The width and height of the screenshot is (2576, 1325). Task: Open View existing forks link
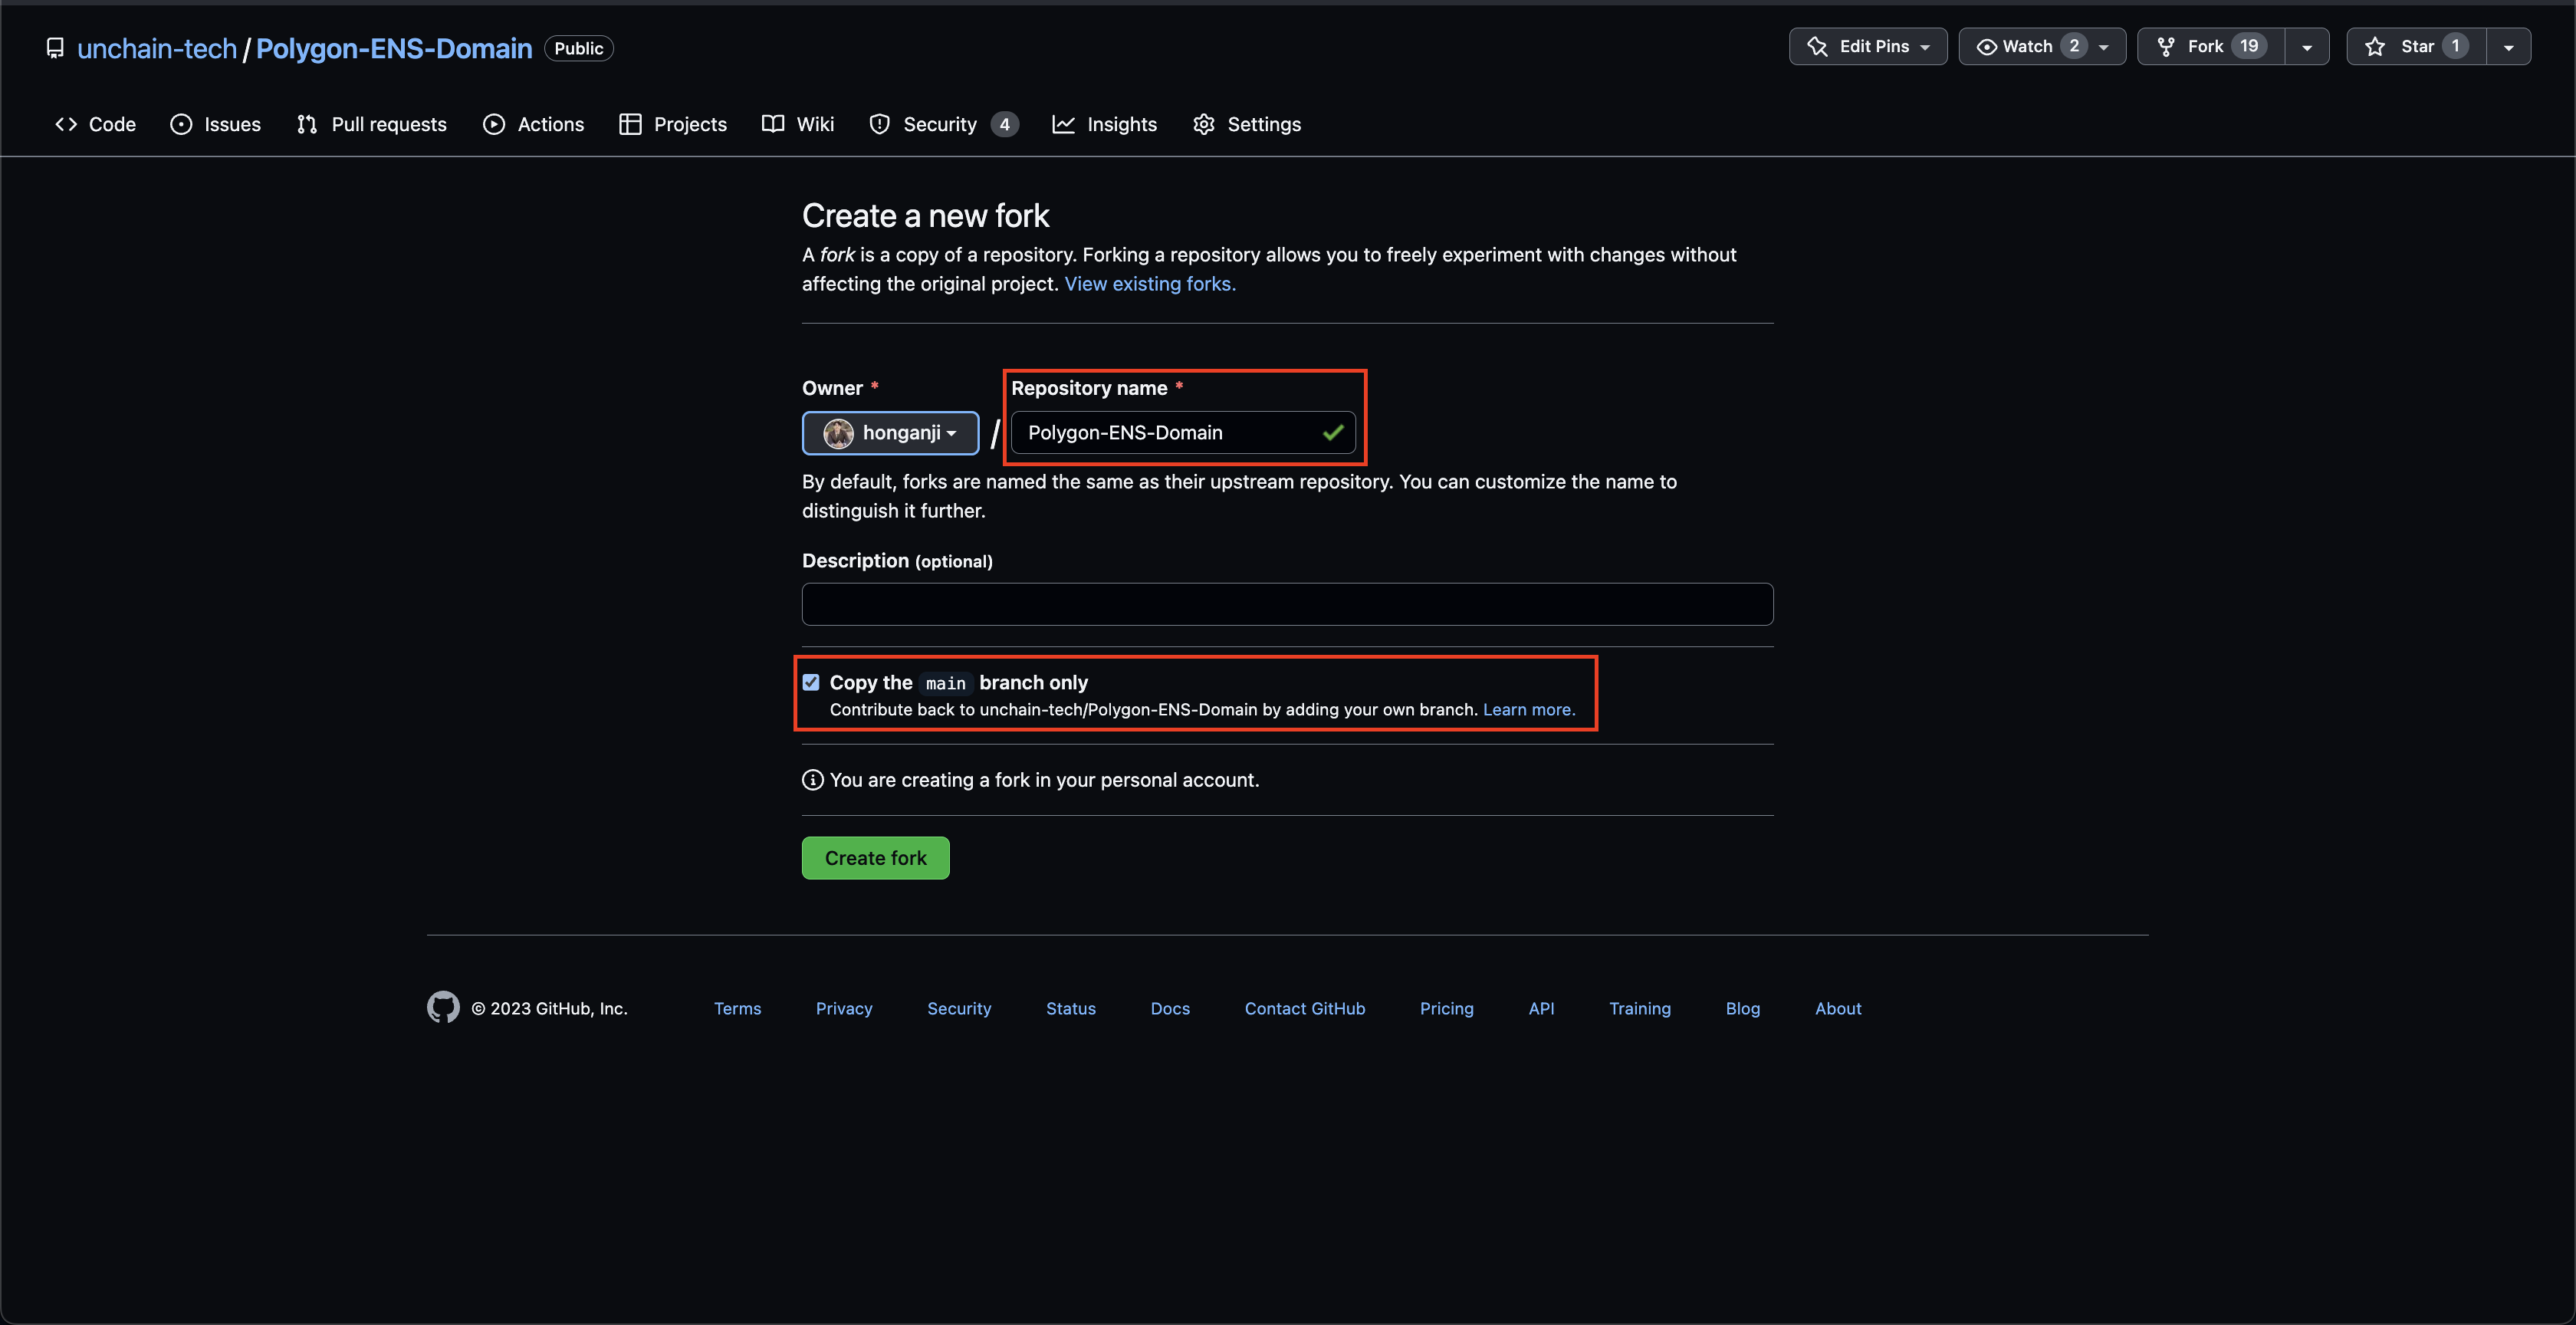point(1150,284)
